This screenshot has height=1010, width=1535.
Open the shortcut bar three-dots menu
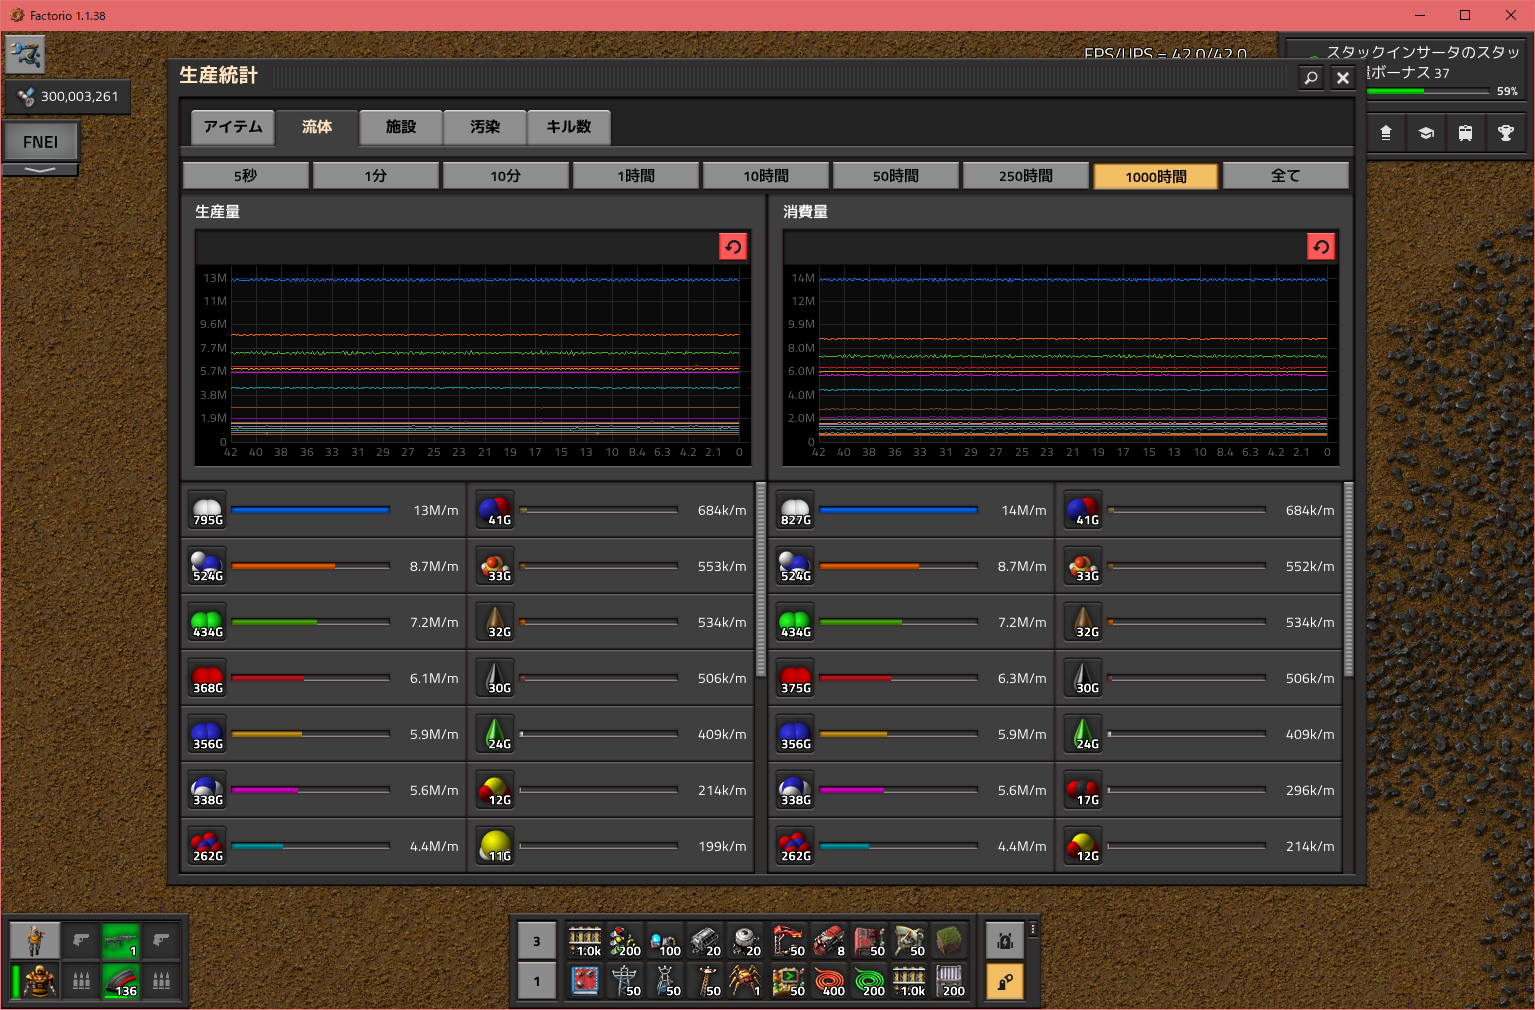pyautogui.click(x=1033, y=930)
